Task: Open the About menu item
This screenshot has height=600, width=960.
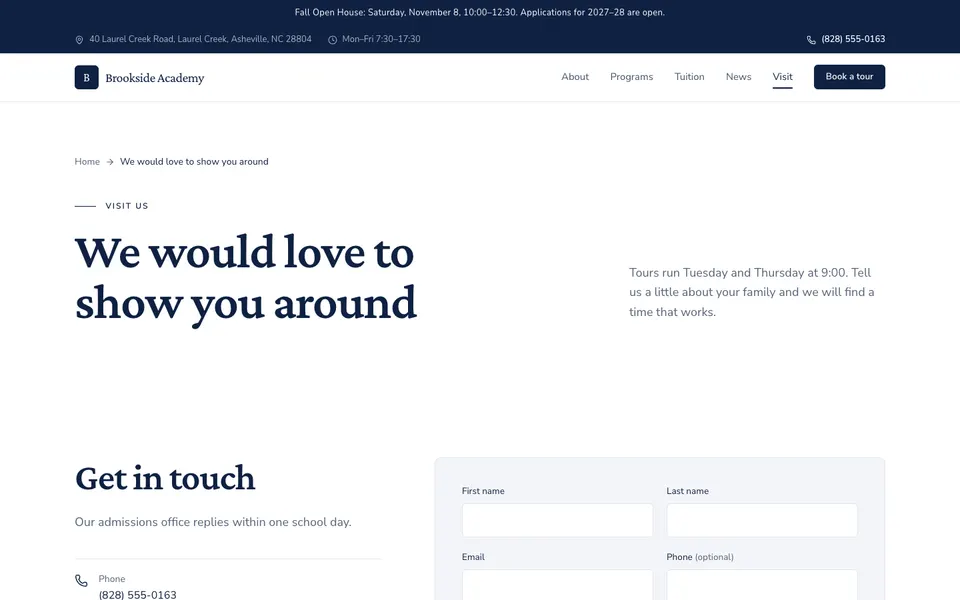Action: (x=575, y=77)
